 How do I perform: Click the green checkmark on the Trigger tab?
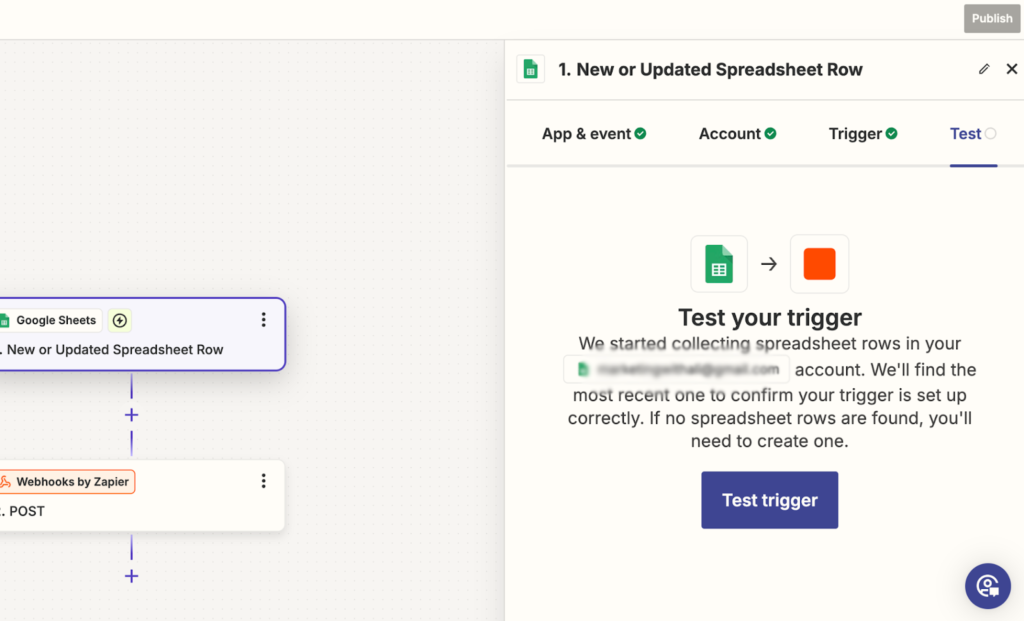pyautogui.click(x=890, y=132)
